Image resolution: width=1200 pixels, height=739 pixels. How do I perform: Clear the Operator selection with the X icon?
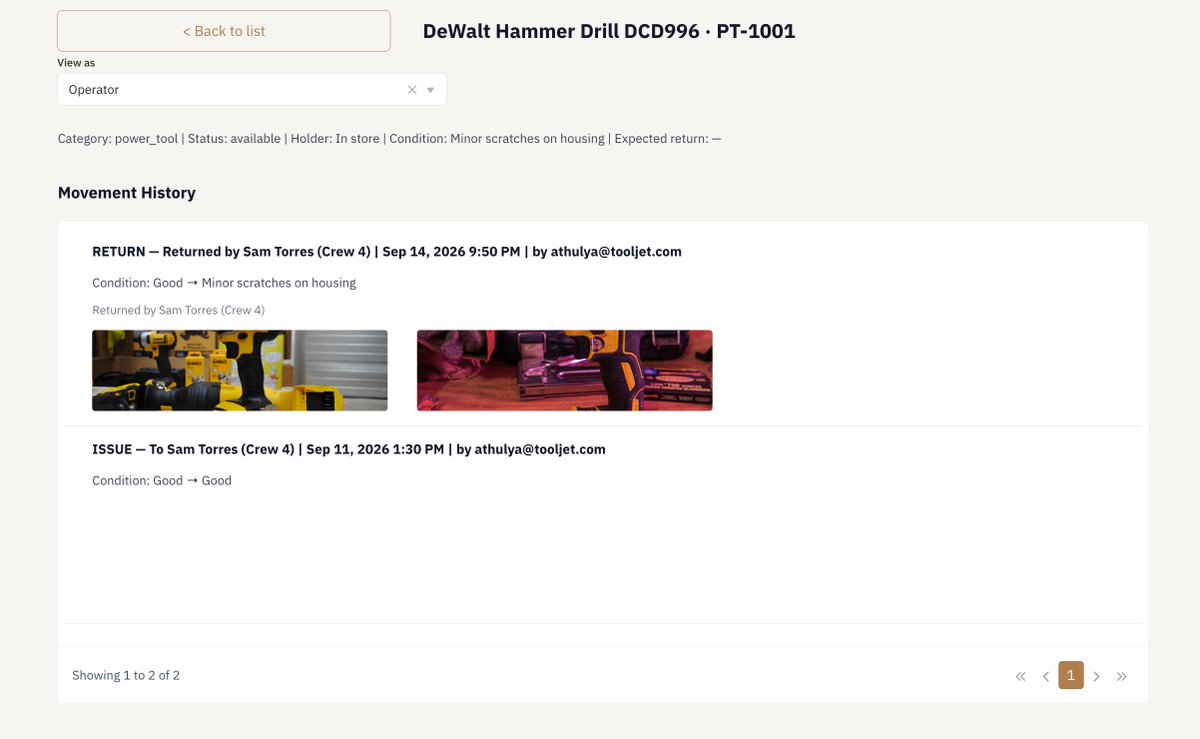pyautogui.click(x=412, y=90)
